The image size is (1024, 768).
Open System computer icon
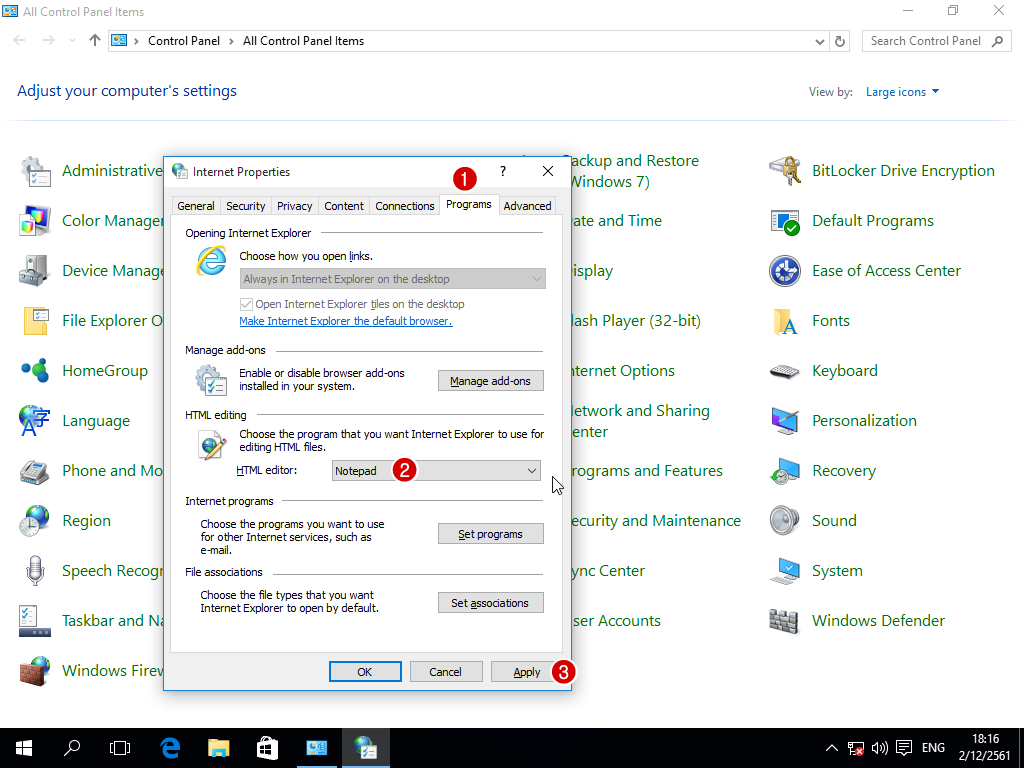[784, 571]
